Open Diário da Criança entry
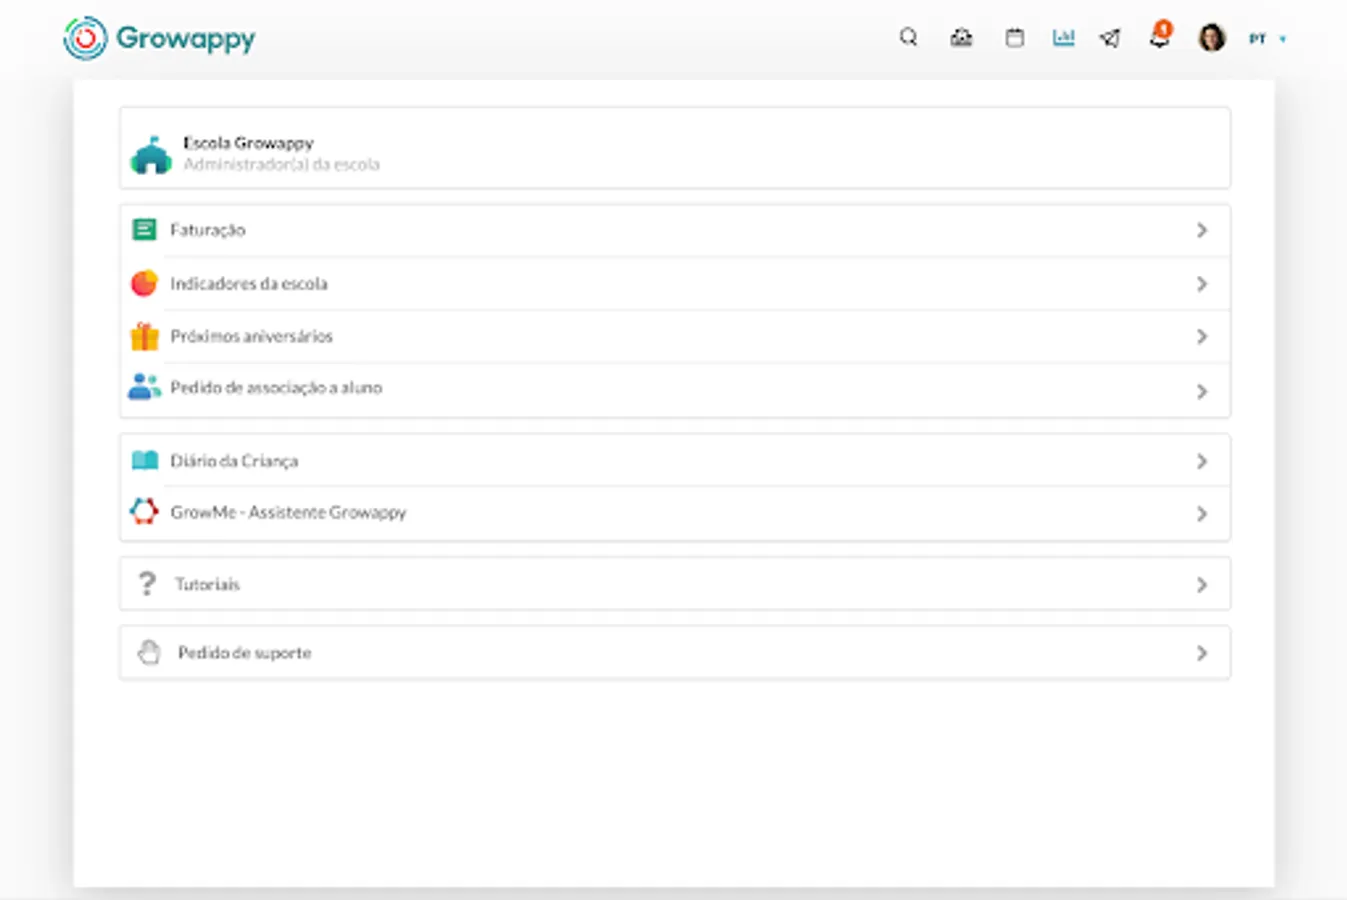The width and height of the screenshot is (1347, 900). 675,461
